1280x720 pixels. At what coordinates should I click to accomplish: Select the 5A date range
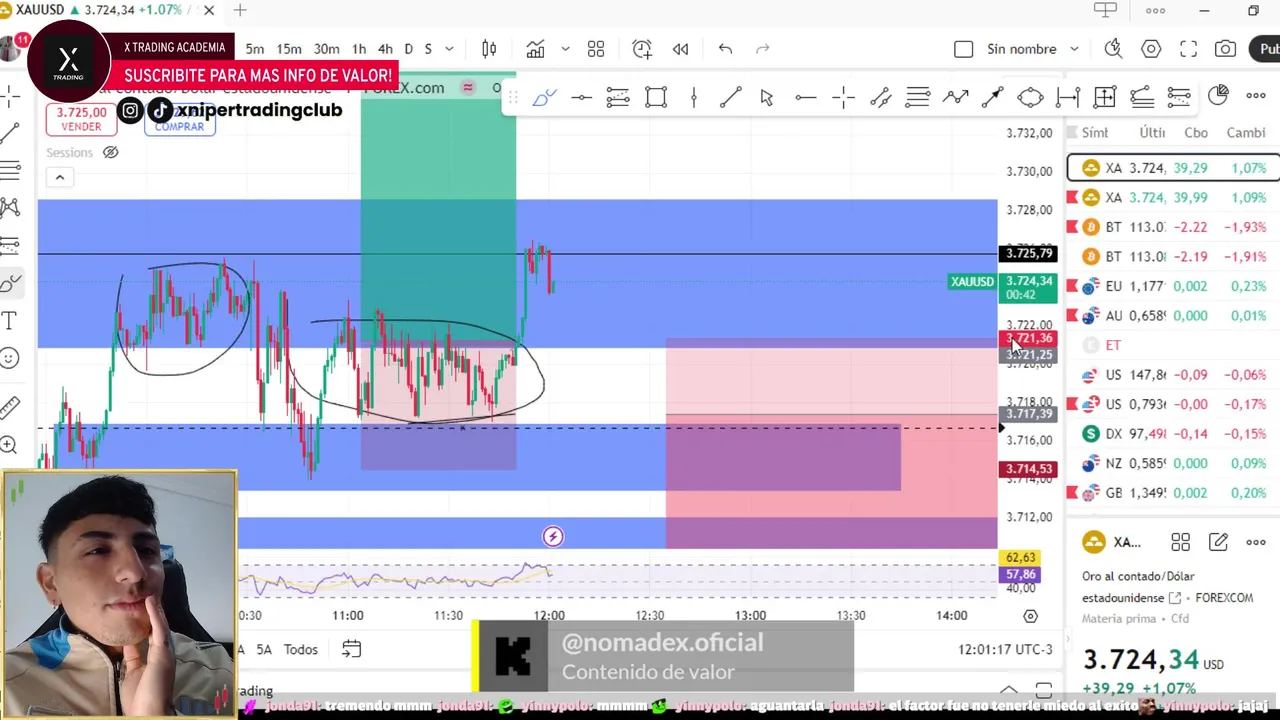pyautogui.click(x=264, y=649)
